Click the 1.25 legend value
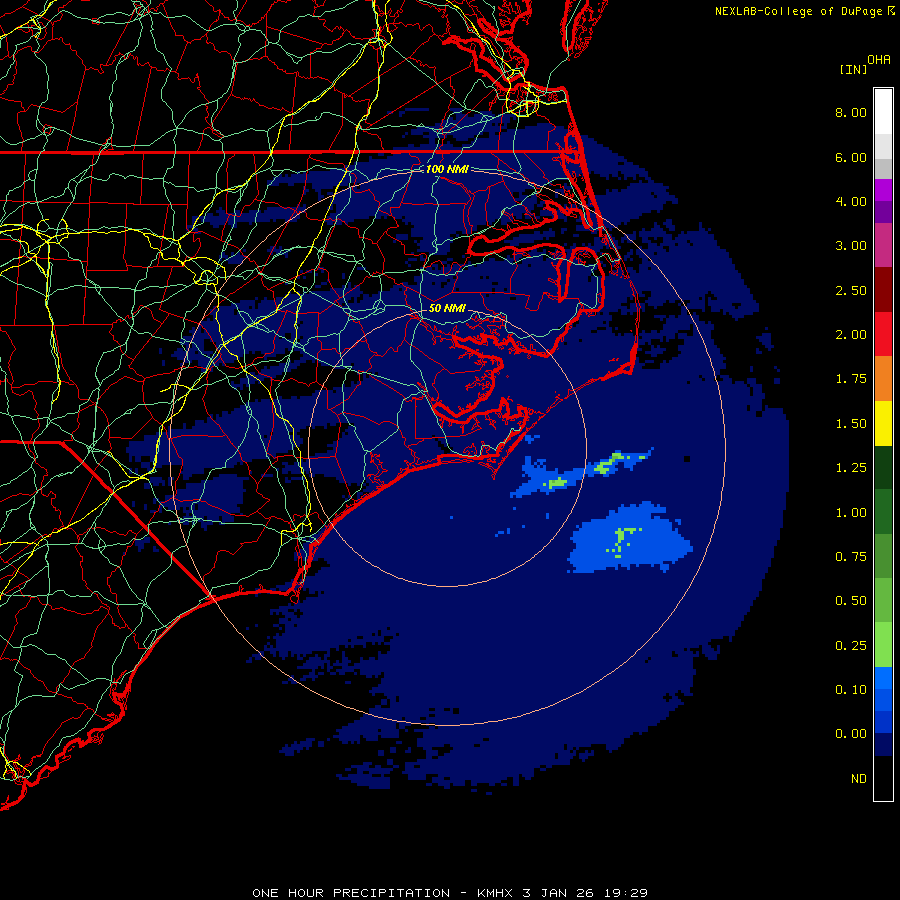 (851, 468)
